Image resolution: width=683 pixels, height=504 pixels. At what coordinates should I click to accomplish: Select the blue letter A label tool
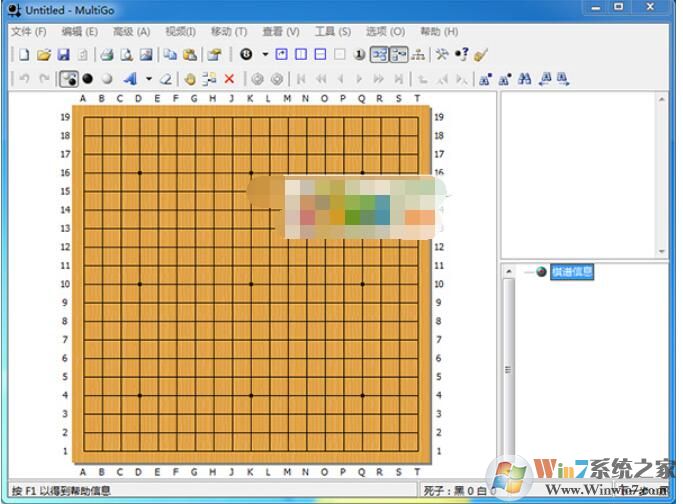130,79
